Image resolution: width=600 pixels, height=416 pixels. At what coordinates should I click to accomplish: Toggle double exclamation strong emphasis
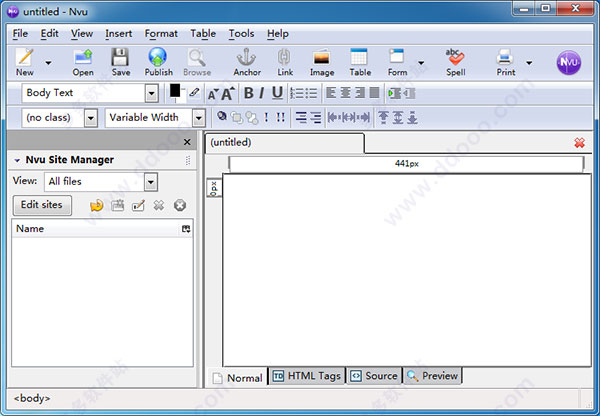[x=280, y=117]
